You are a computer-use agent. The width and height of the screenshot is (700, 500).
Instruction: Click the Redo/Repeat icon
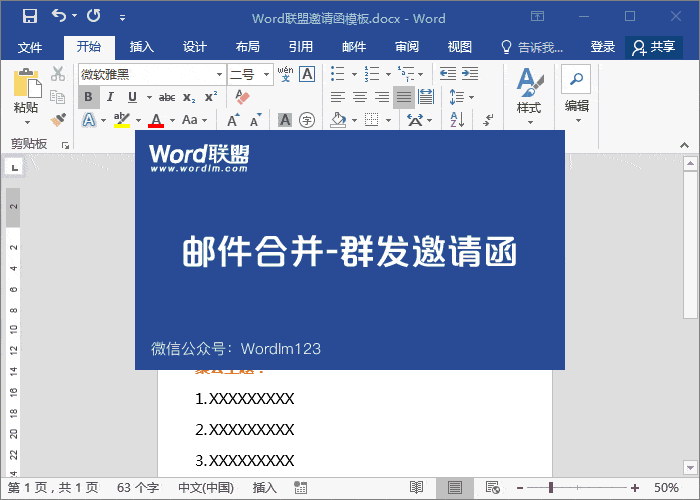click(94, 16)
